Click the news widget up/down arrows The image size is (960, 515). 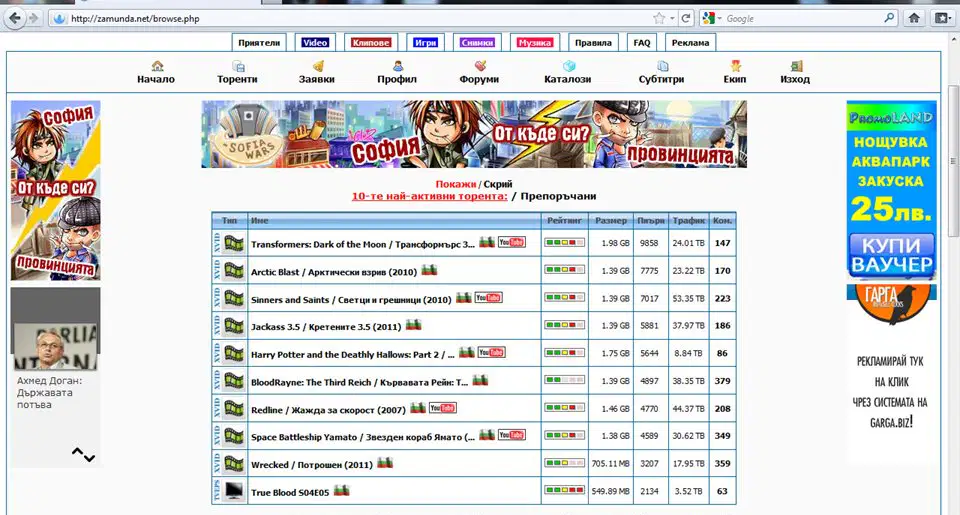point(83,454)
